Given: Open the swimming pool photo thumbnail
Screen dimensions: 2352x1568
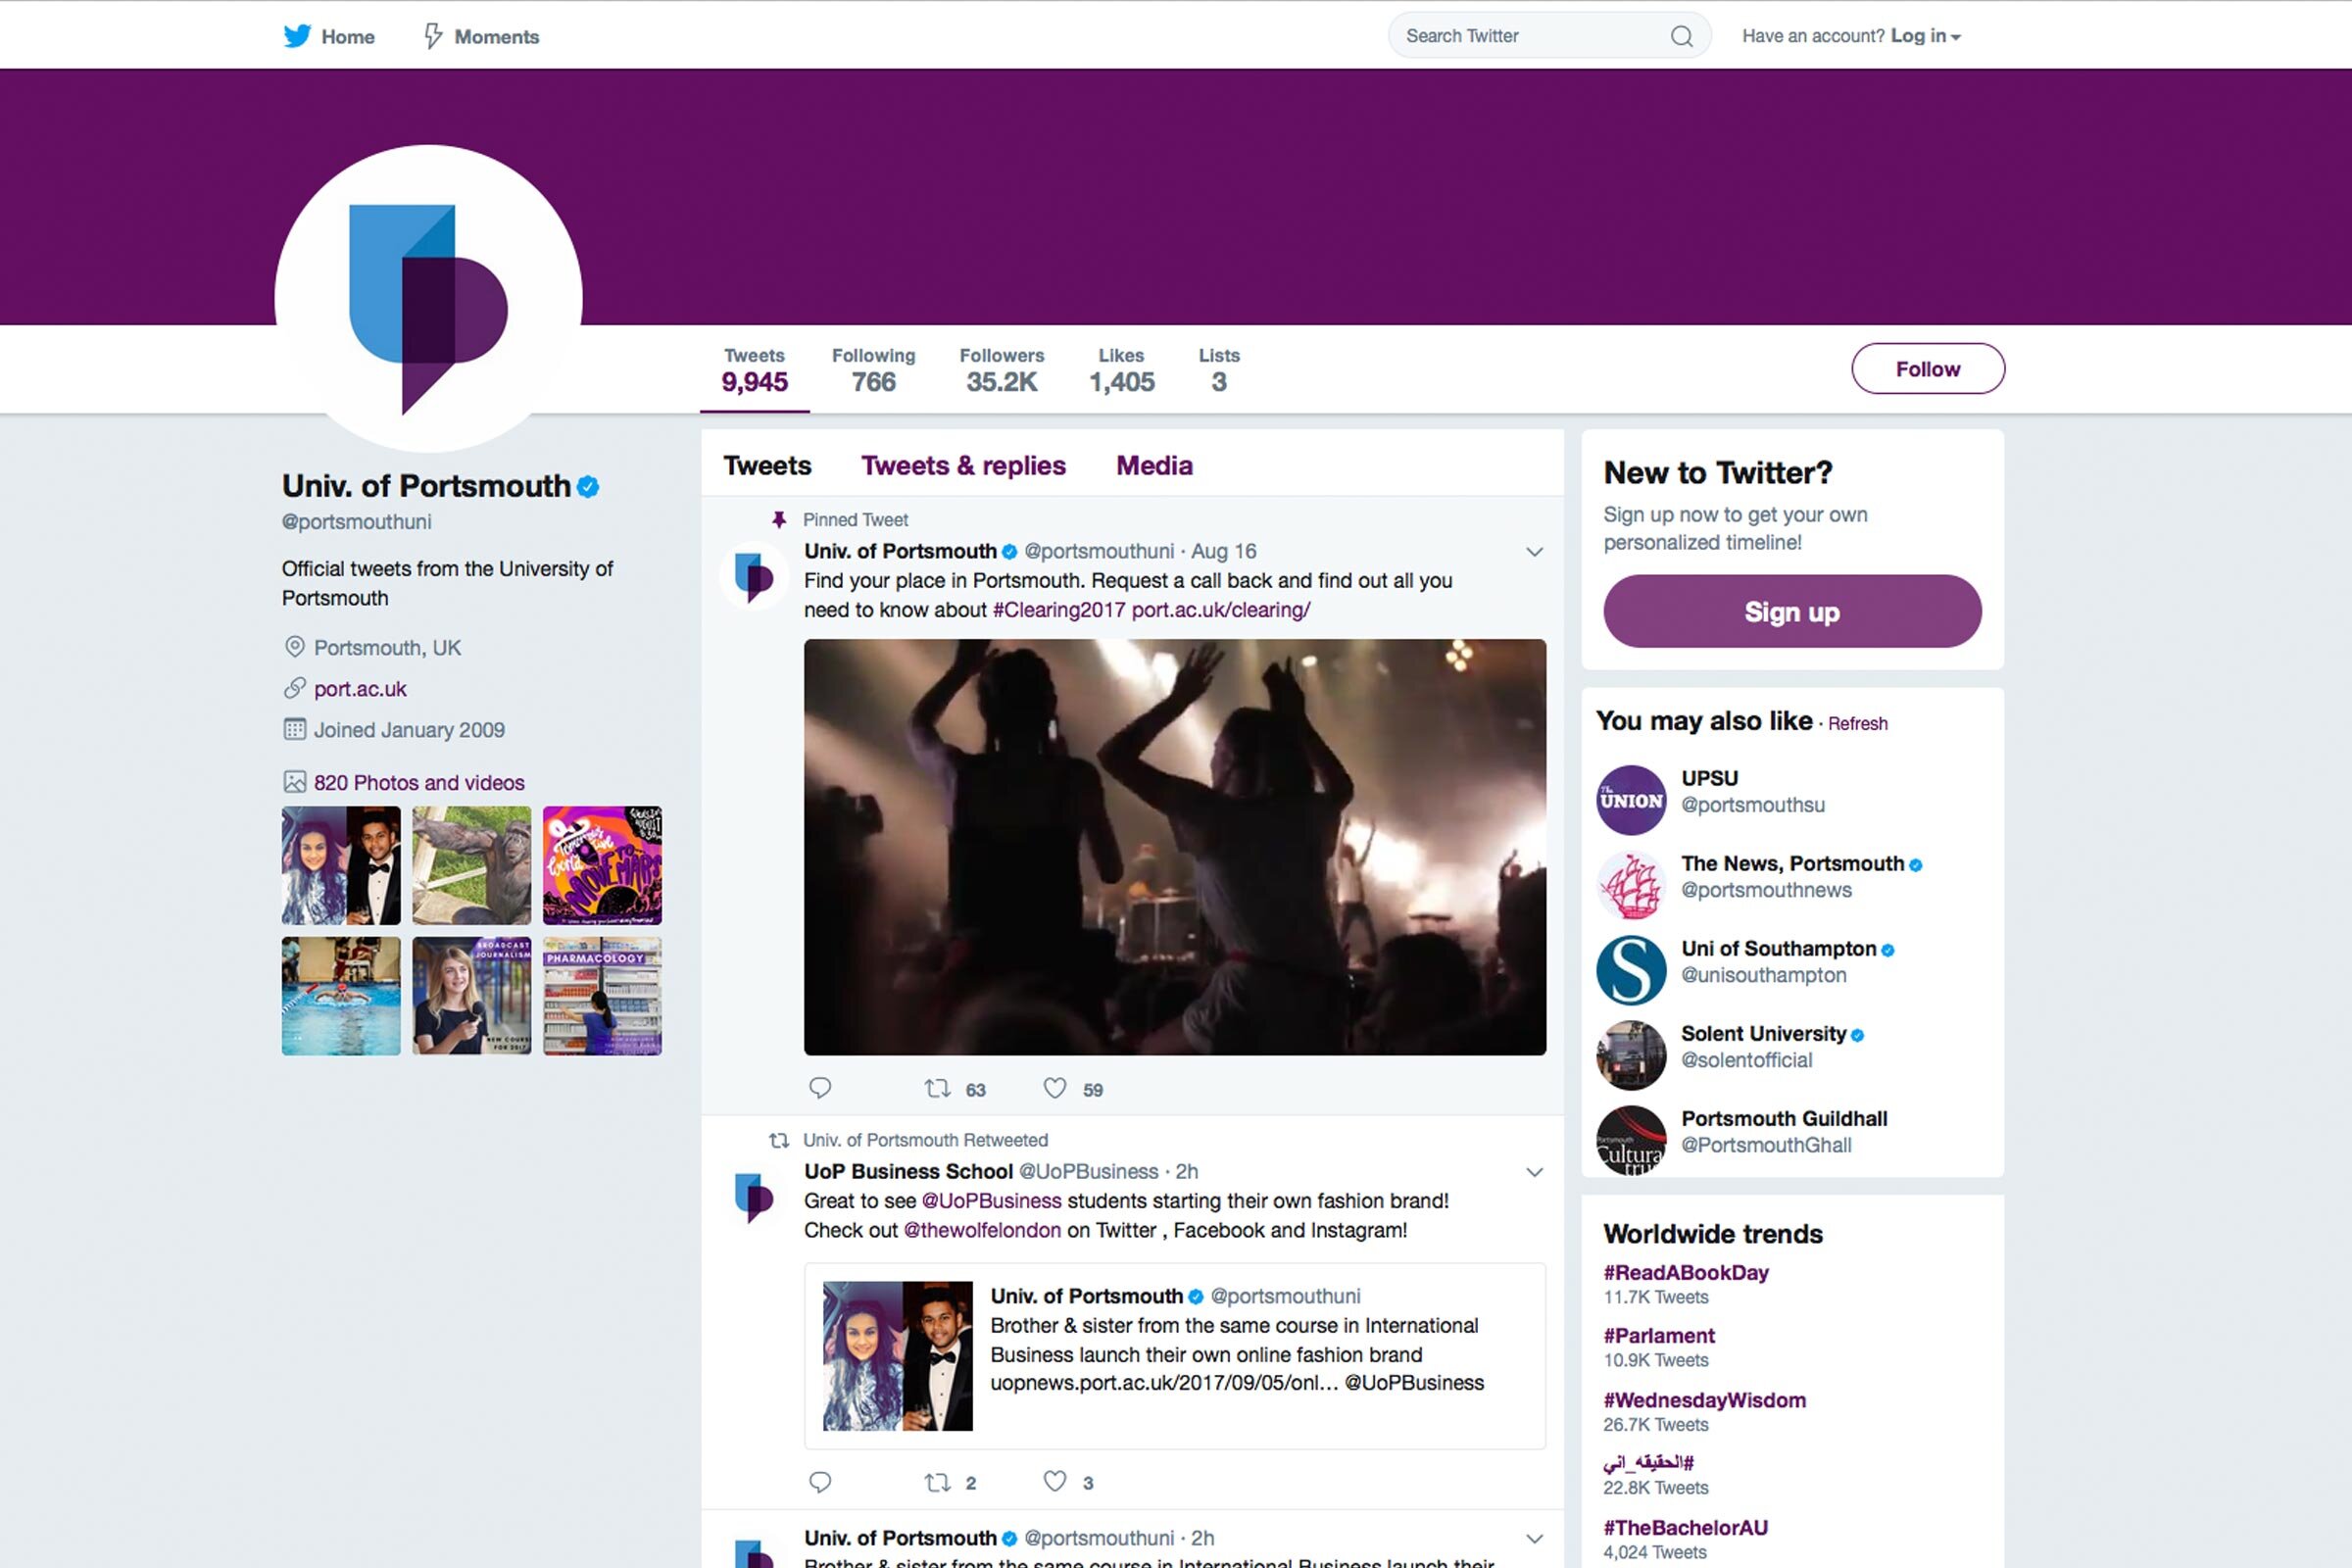Looking at the screenshot, I should point(341,995).
